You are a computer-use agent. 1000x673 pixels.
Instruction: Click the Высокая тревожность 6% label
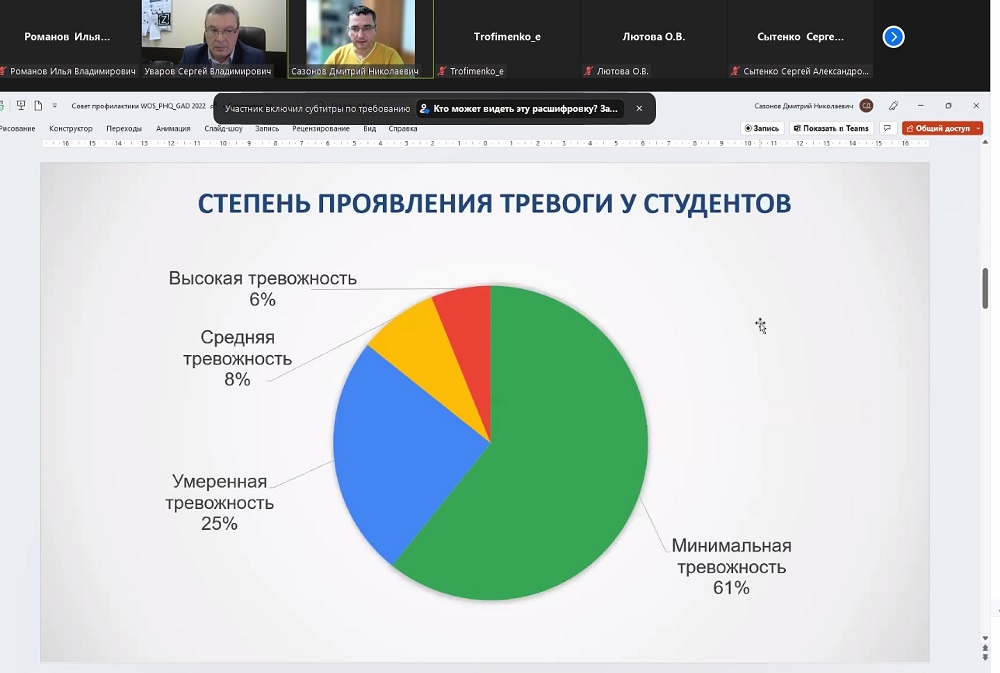click(263, 288)
